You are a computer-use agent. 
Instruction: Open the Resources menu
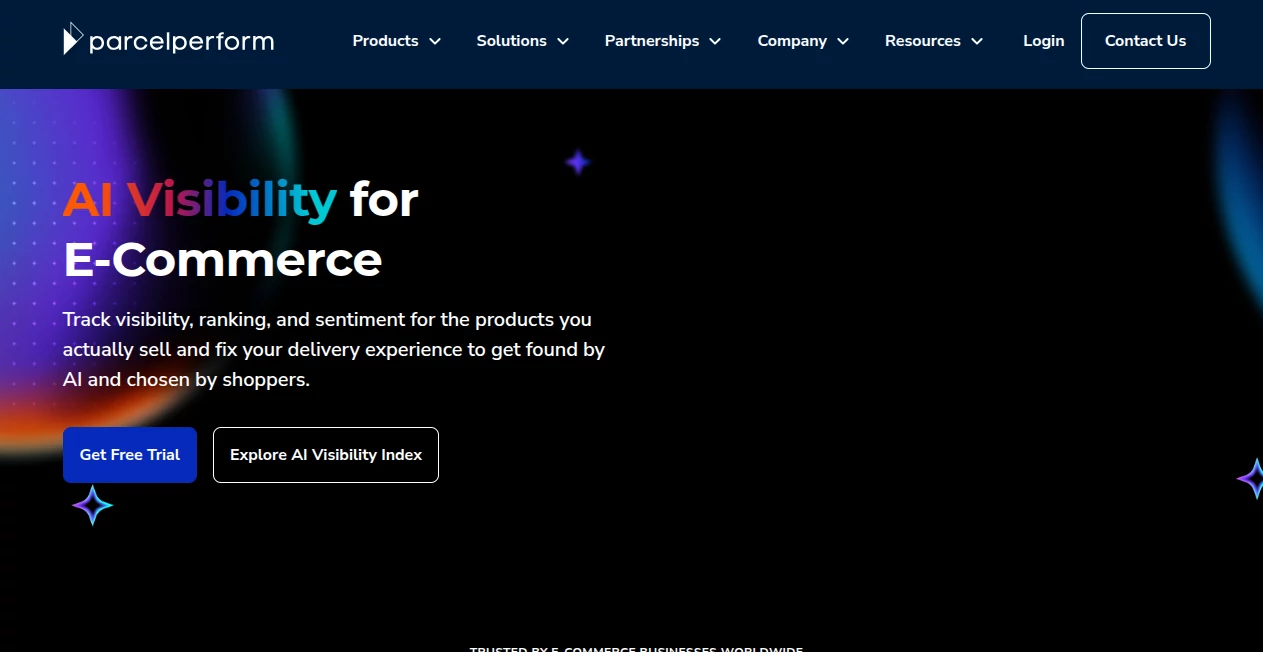[x=922, y=41]
